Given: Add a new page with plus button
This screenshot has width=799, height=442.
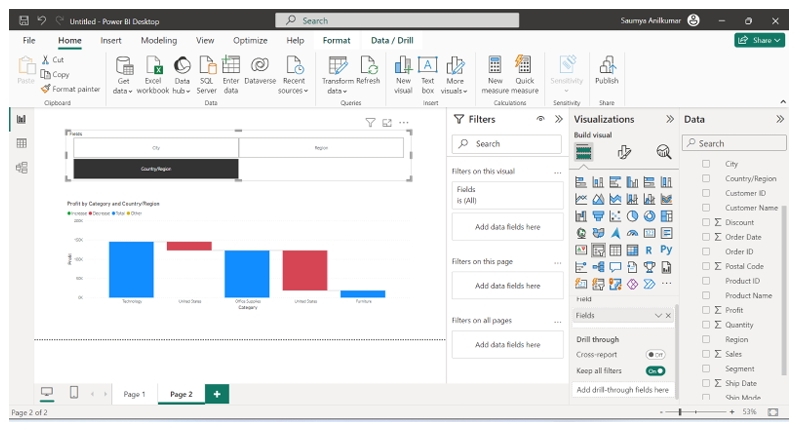Looking at the screenshot, I should (217, 394).
